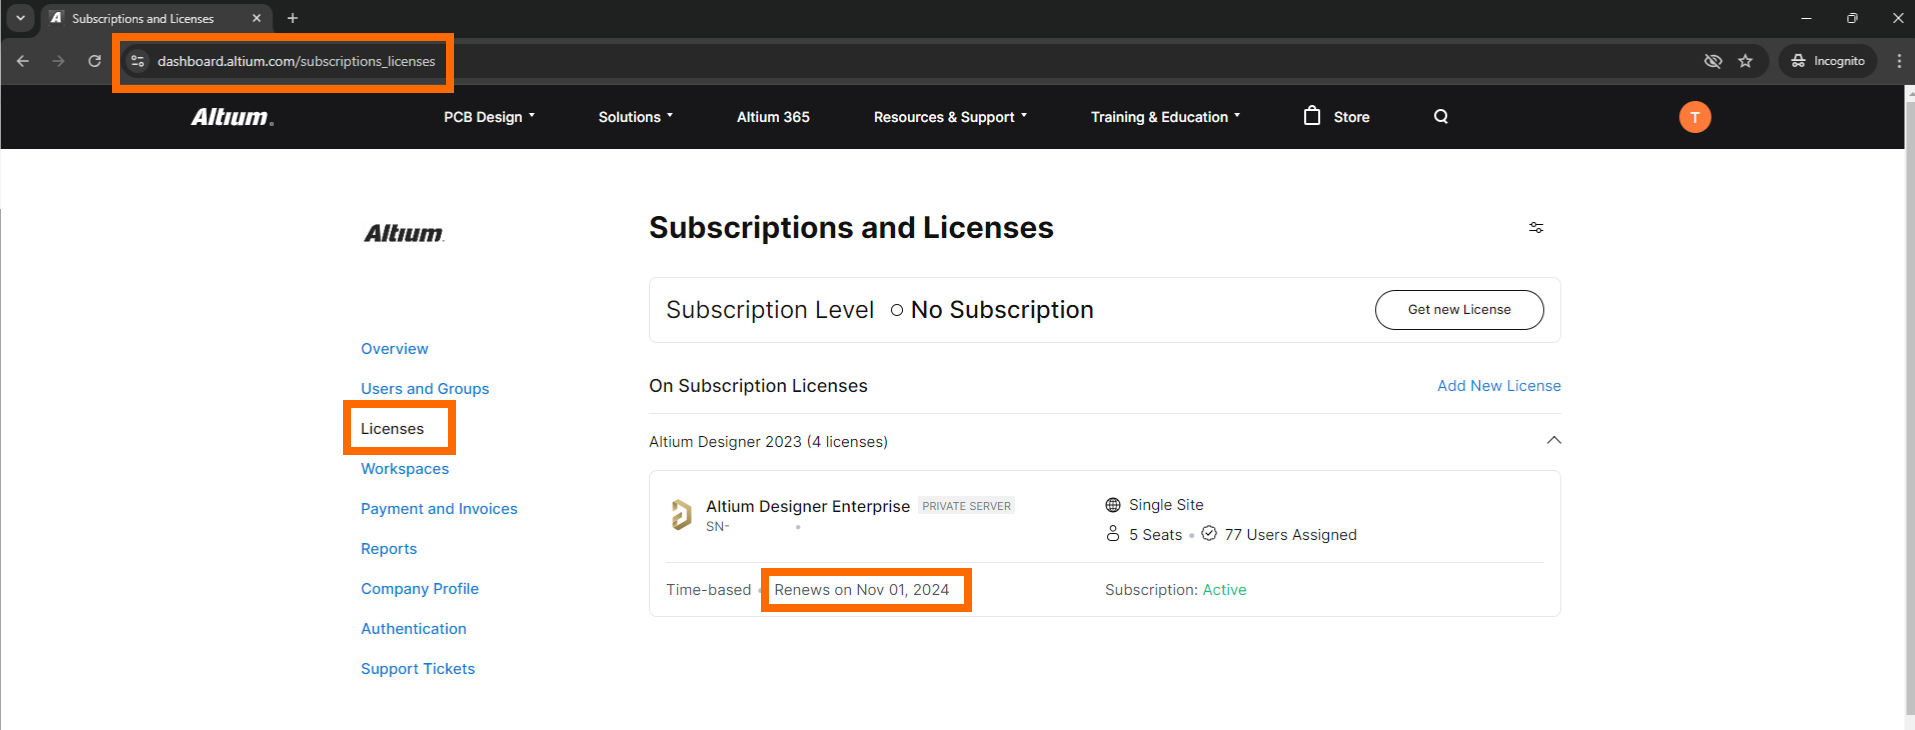Click the eye-off tracking protection icon
1915x730 pixels.
(1713, 61)
